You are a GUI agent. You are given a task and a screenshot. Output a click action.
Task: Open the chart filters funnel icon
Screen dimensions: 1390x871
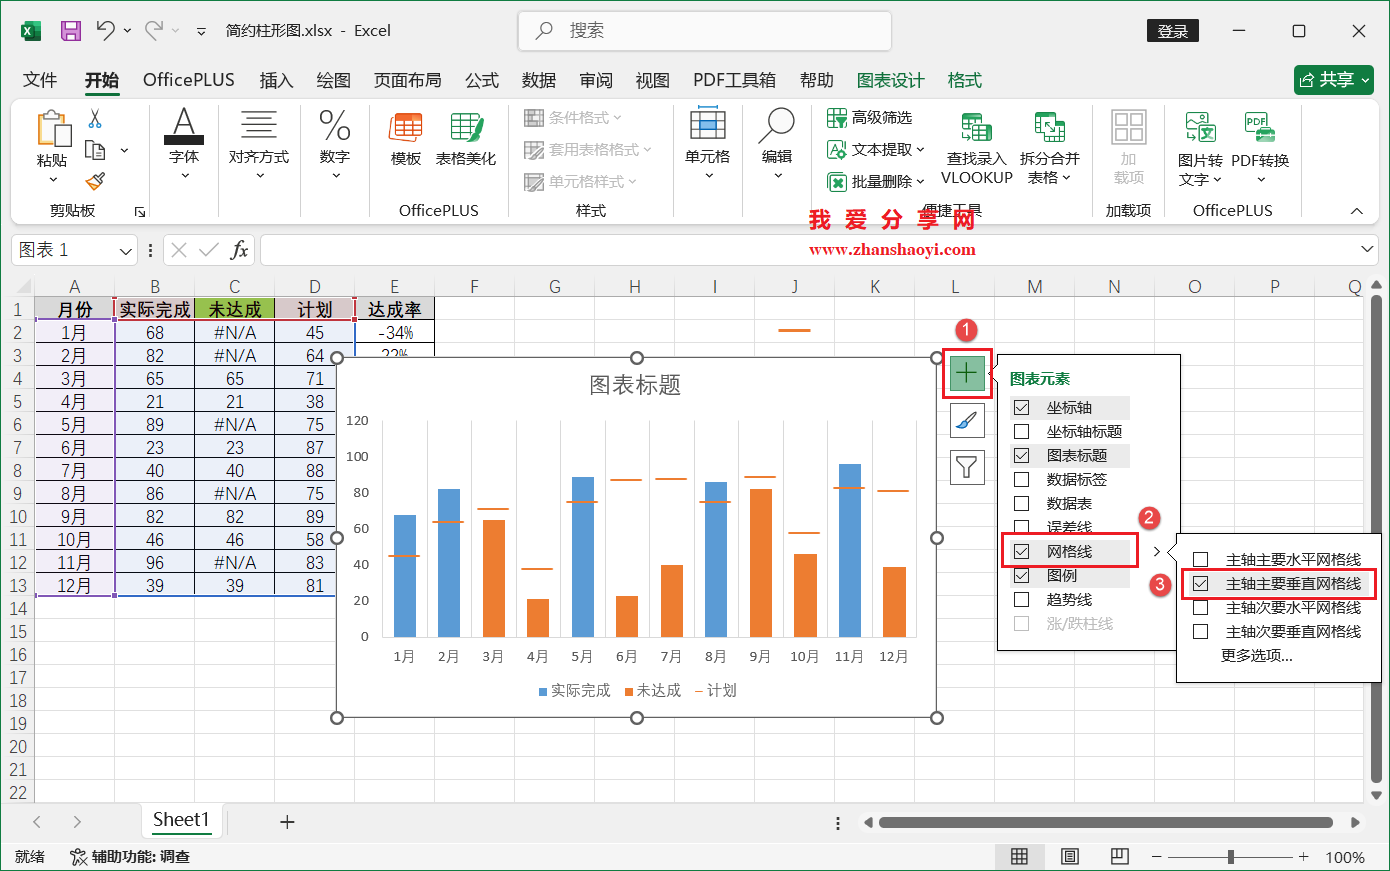pyautogui.click(x=966, y=467)
